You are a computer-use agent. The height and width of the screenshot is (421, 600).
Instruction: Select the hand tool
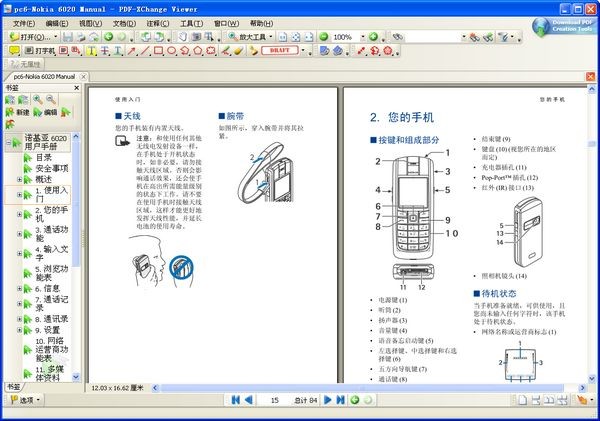[183, 37]
